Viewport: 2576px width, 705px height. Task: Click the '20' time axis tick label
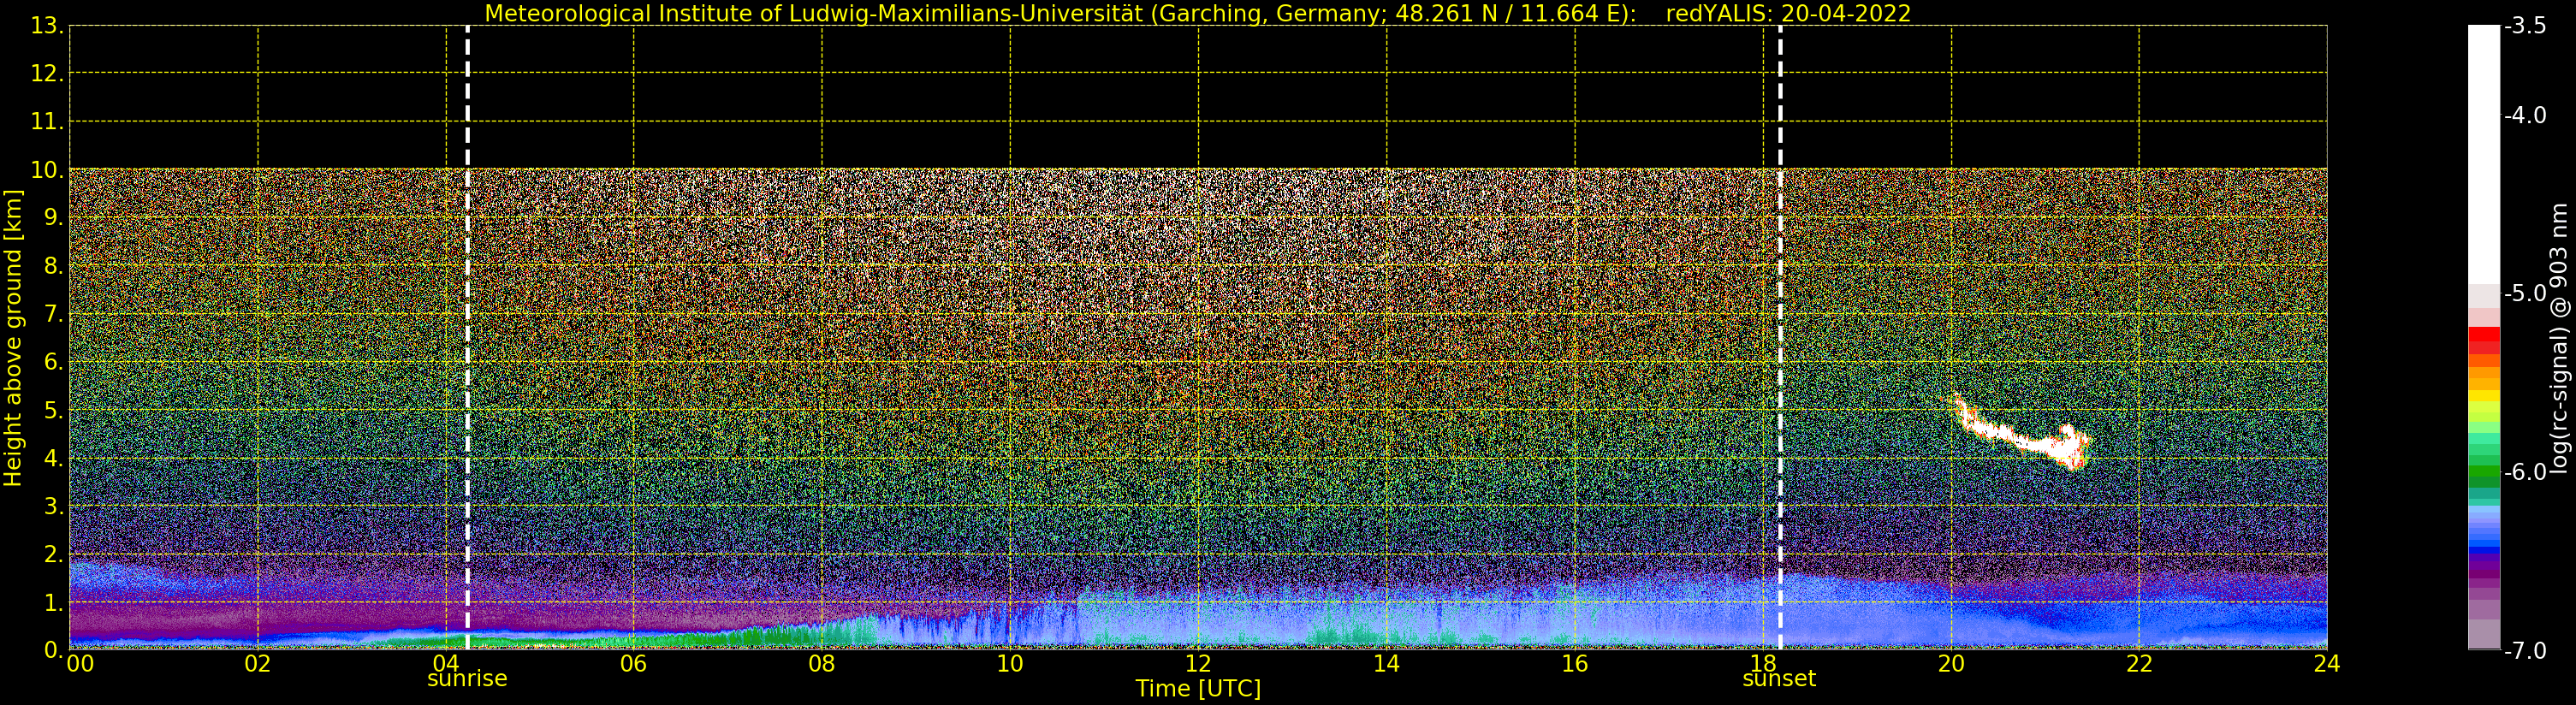[1951, 664]
